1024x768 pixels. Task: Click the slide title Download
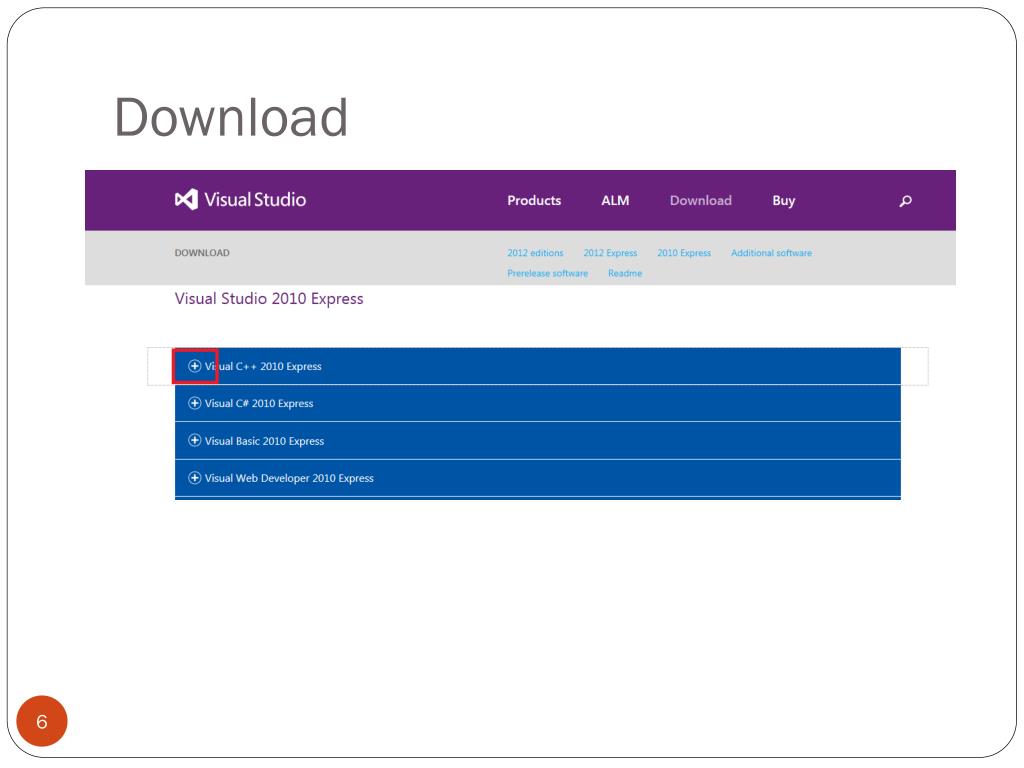[x=231, y=118]
